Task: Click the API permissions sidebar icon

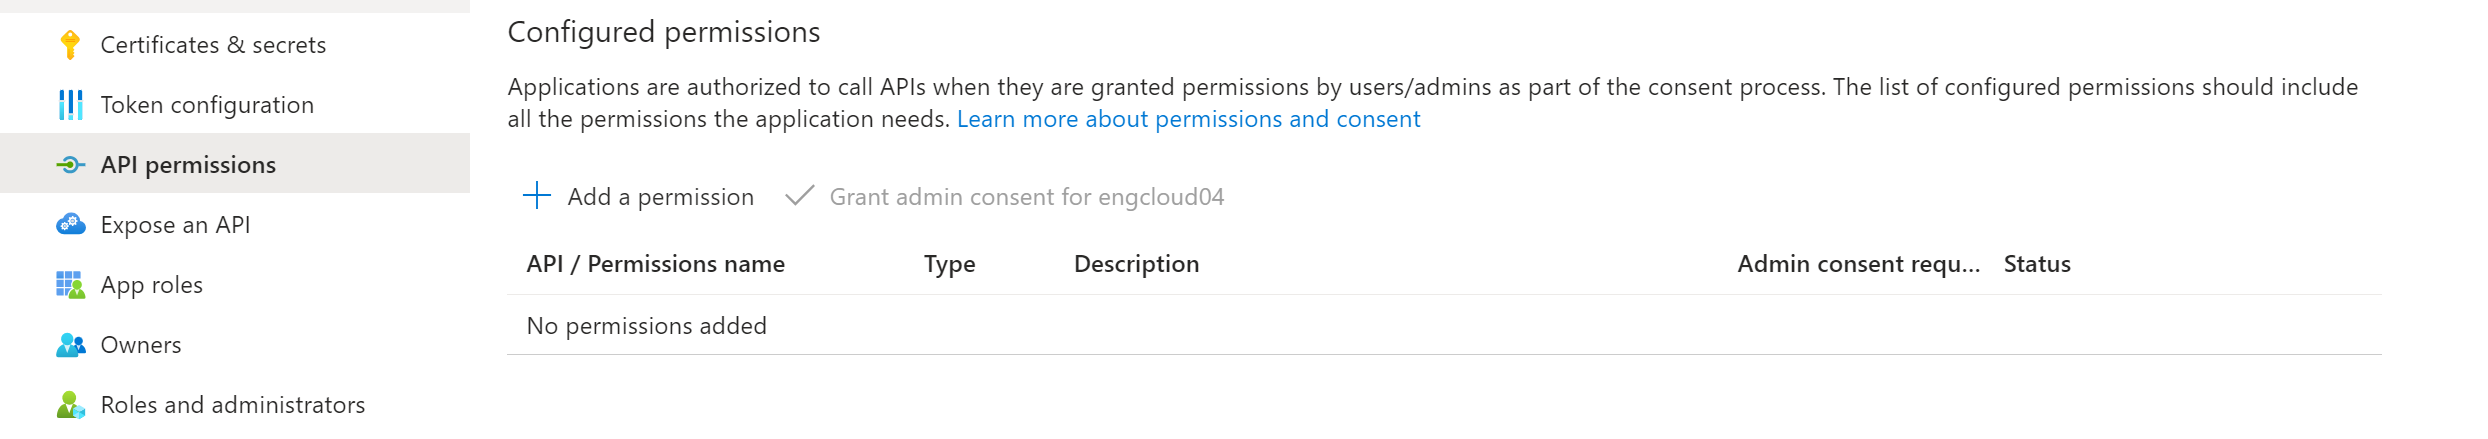Action: tap(70, 165)
